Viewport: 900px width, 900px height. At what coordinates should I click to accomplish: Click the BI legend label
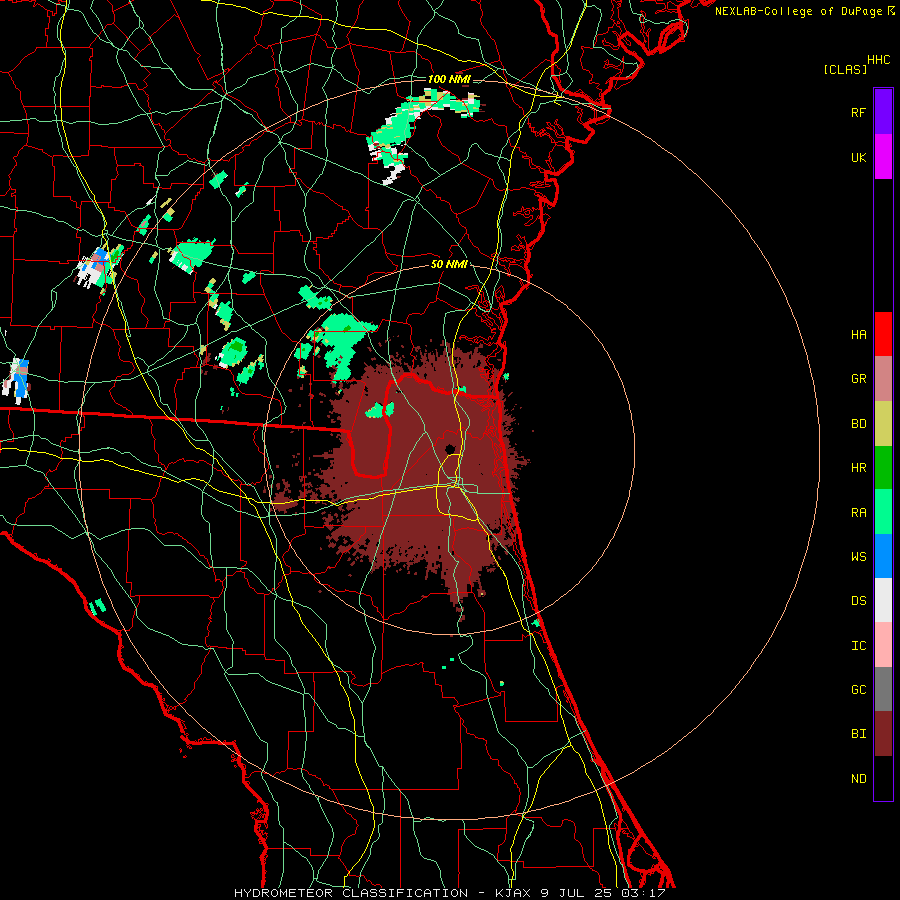(858, 734)
